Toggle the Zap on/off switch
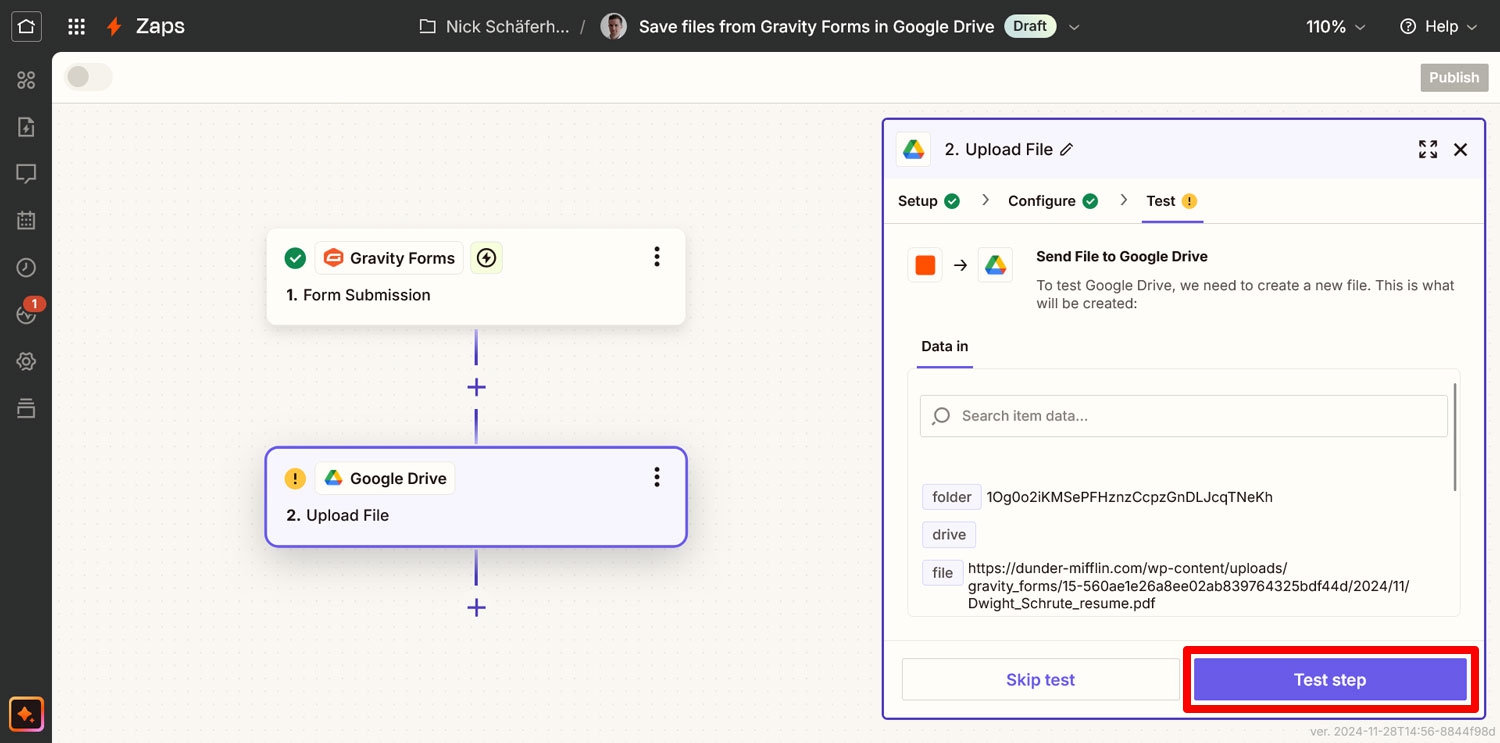The image size is (1500, 743). click(x=89, y=77)
